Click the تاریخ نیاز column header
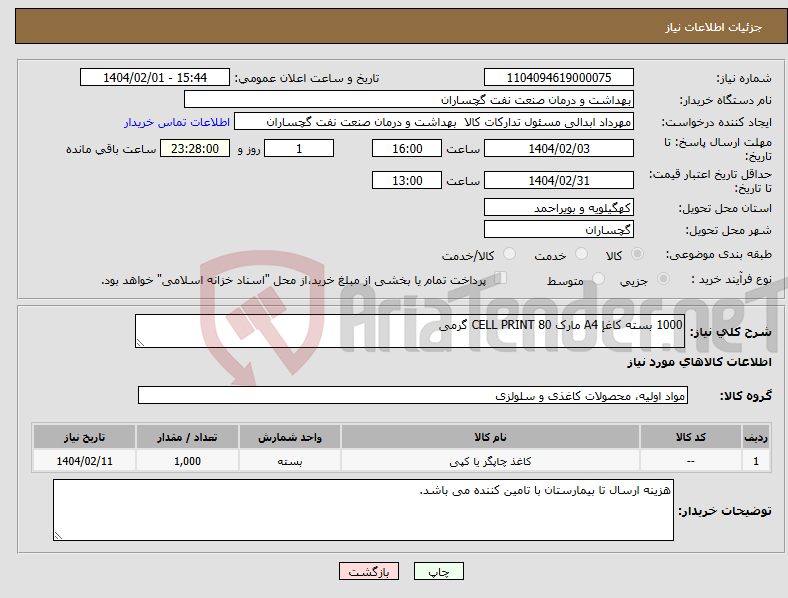This screenshot has width=788, height=598. click(x=84, y=437)
